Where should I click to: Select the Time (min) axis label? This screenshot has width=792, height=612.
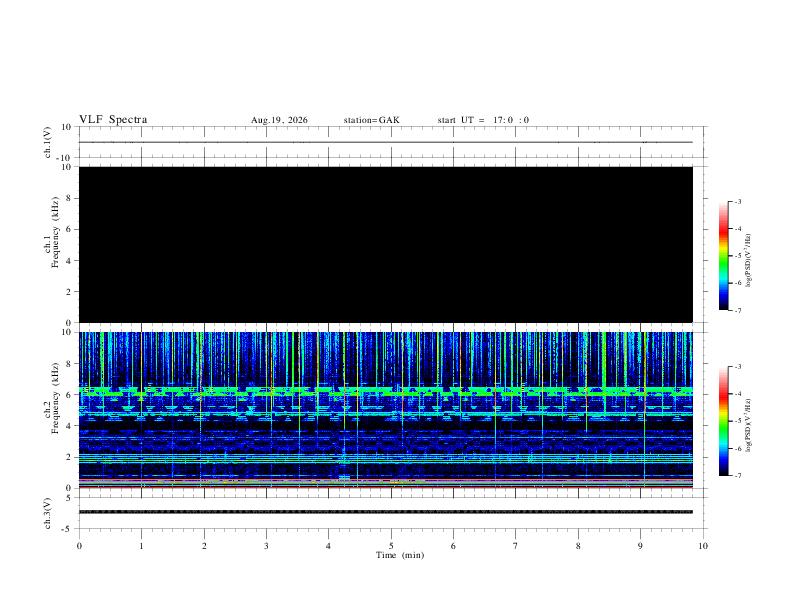coord(400,555)
